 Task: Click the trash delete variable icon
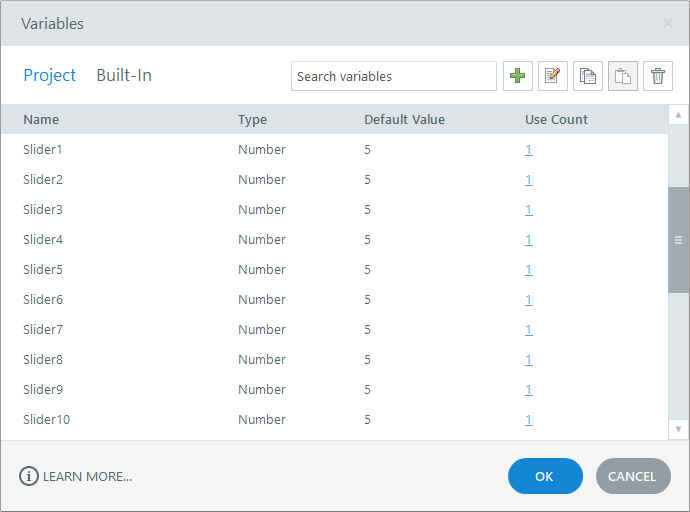(x=657, y=76)
